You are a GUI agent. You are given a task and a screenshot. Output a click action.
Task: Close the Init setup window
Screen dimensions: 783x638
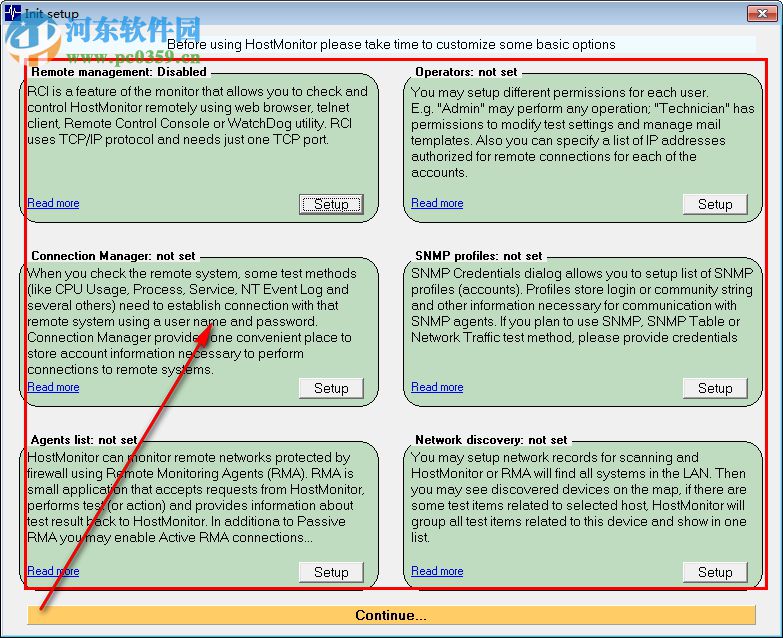pos(762,13)
